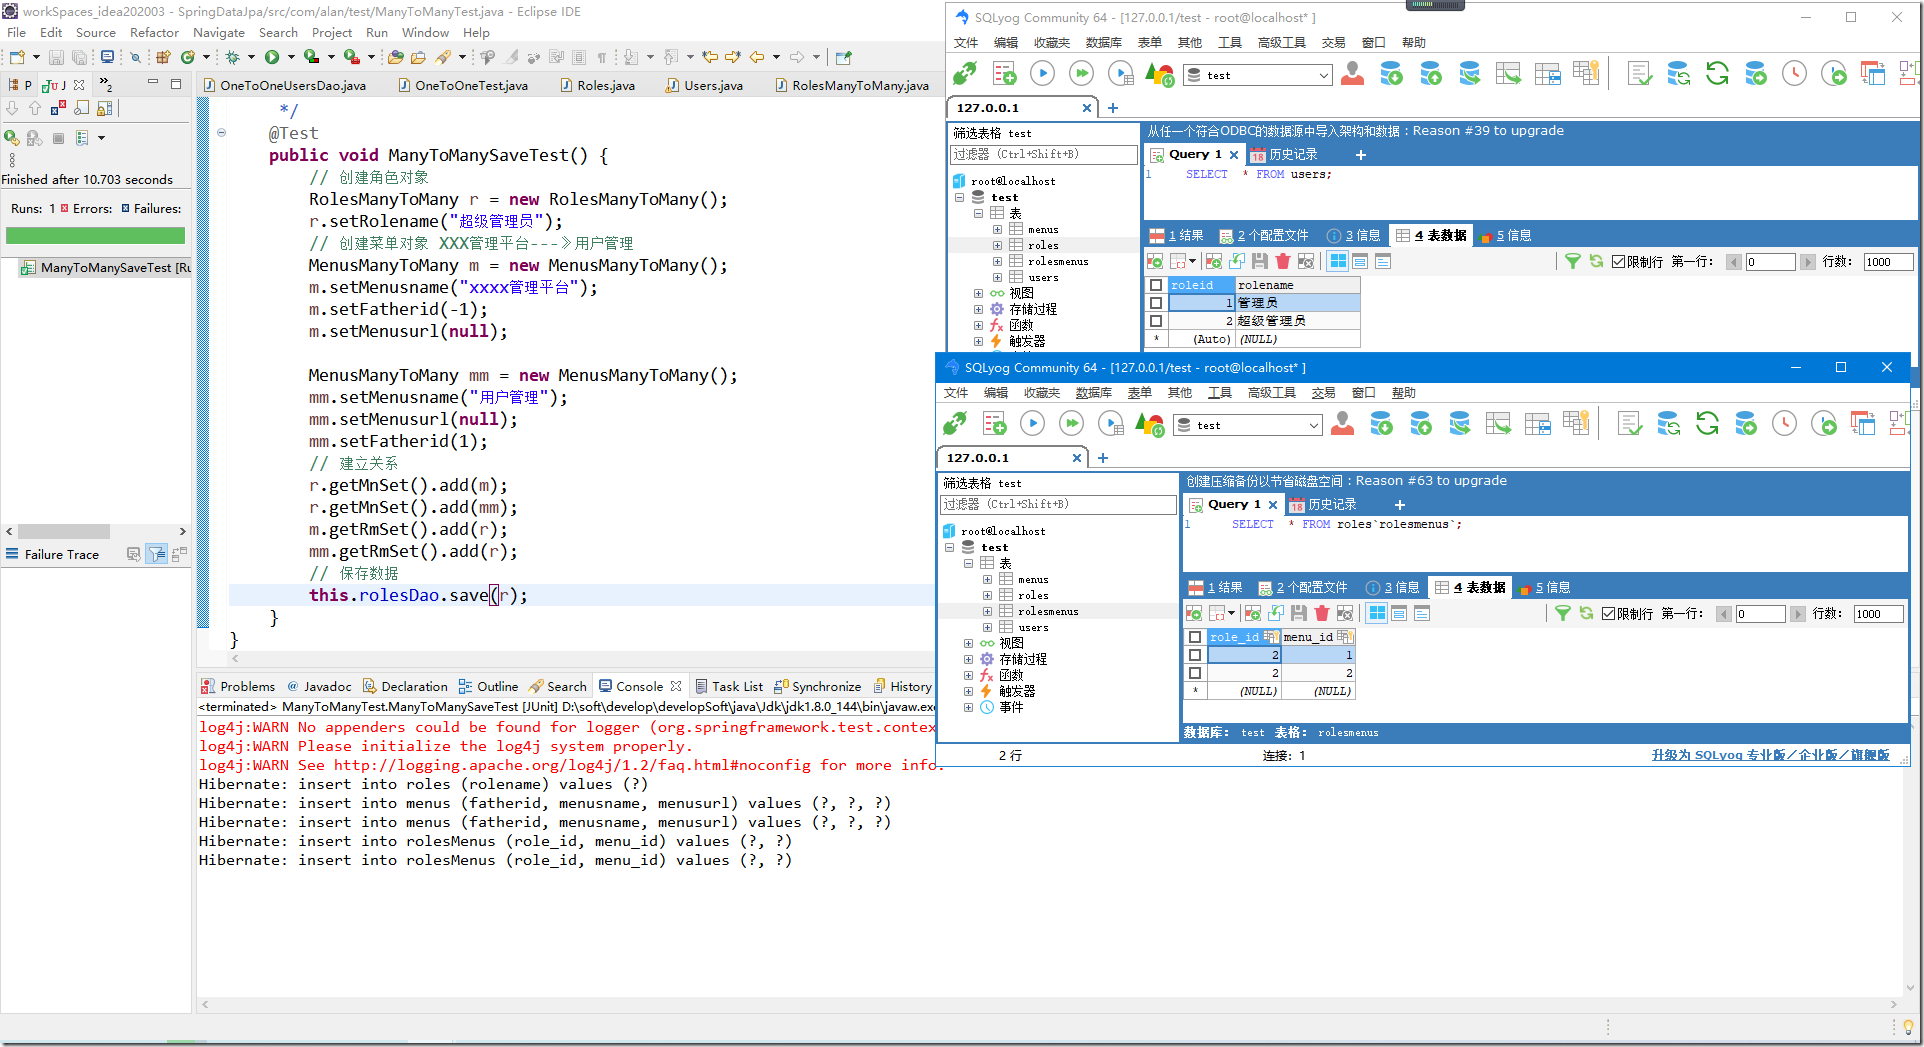Run the Eclipse program with the green Run button
Screen dimensions: 1924x1047
[271, 57]
